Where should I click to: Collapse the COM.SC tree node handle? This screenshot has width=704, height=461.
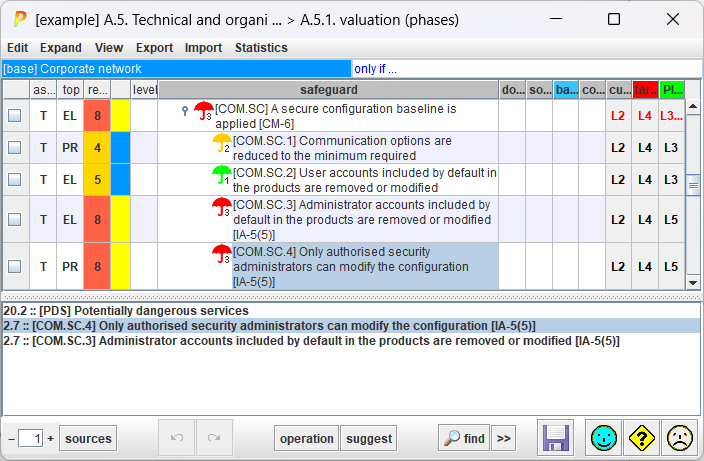(x=185, y=110)
